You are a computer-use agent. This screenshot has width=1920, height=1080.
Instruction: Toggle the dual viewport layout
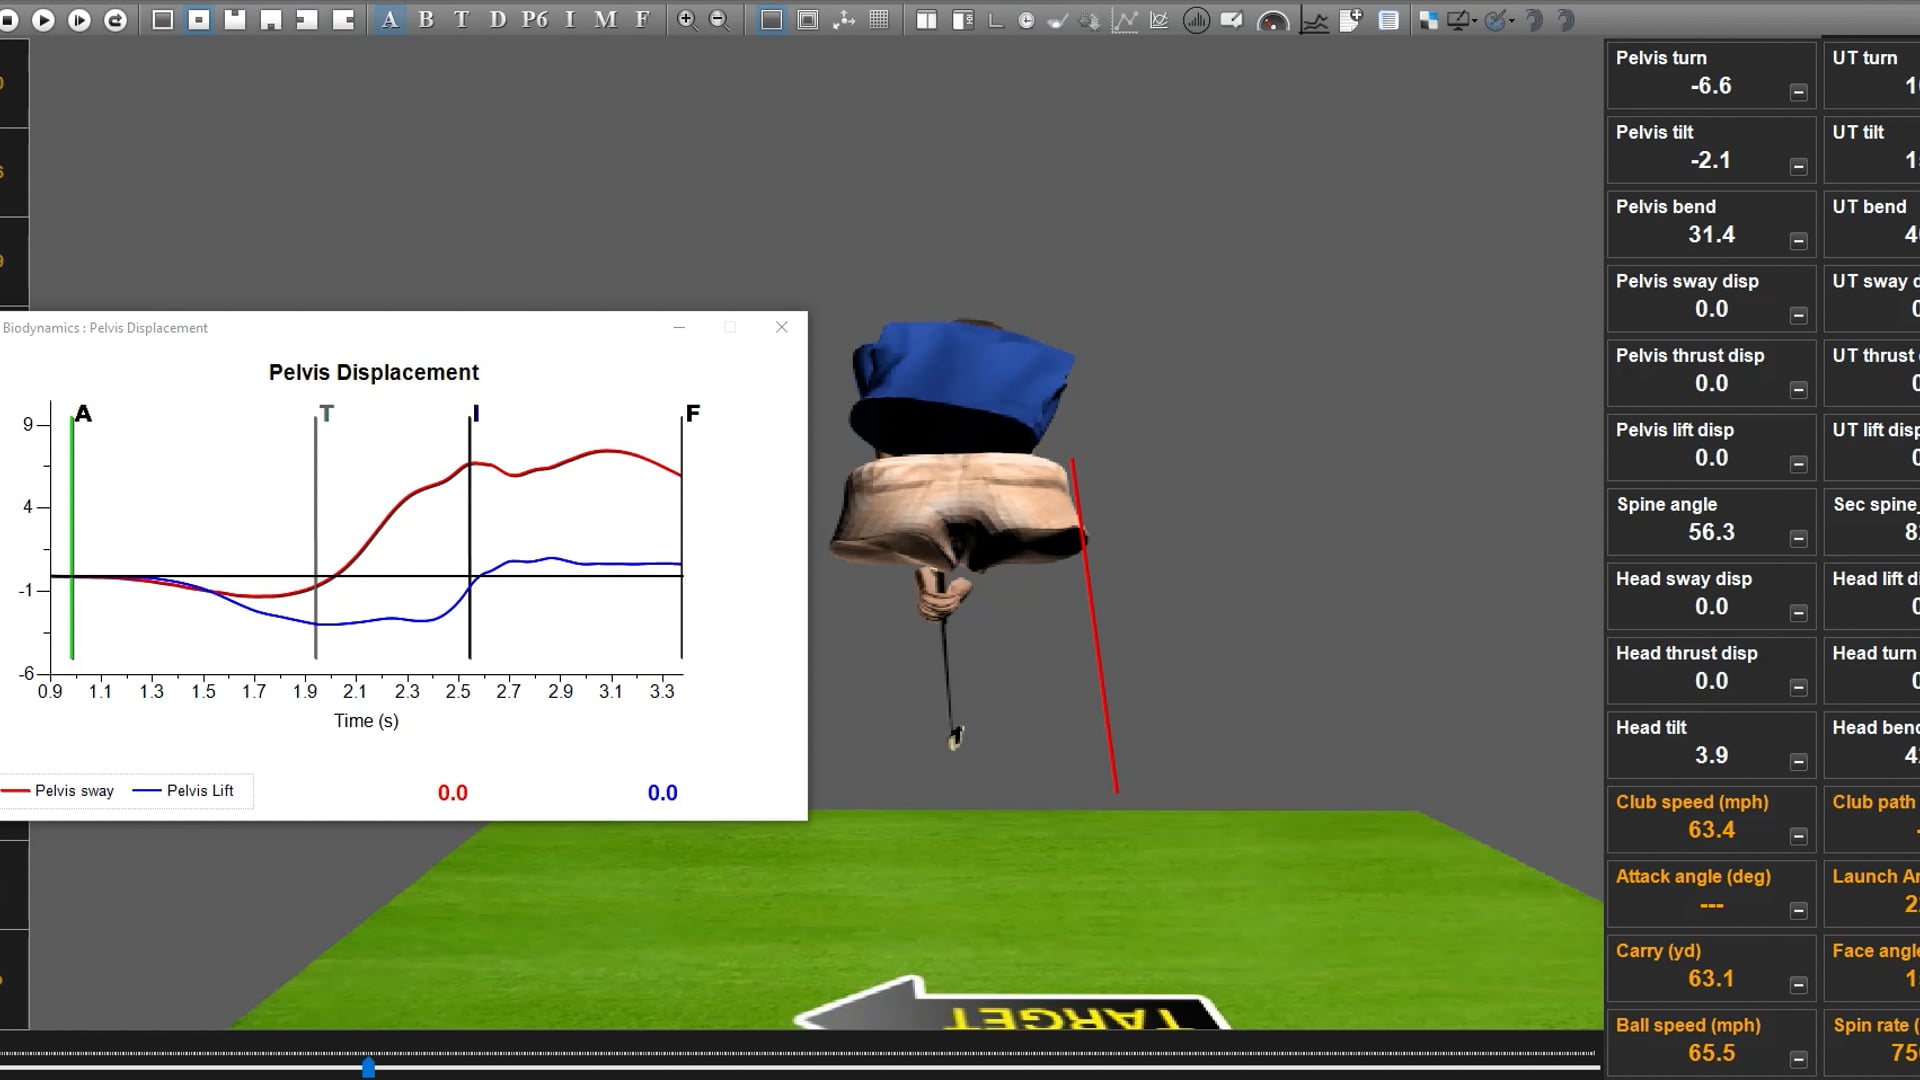pos(928,19)
